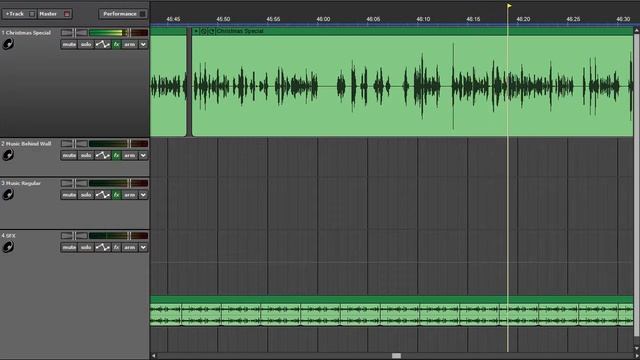Screen dimensions: 640x360
Task: Select the '3 Music Regular' track name
Action: [x=21, y=183]
